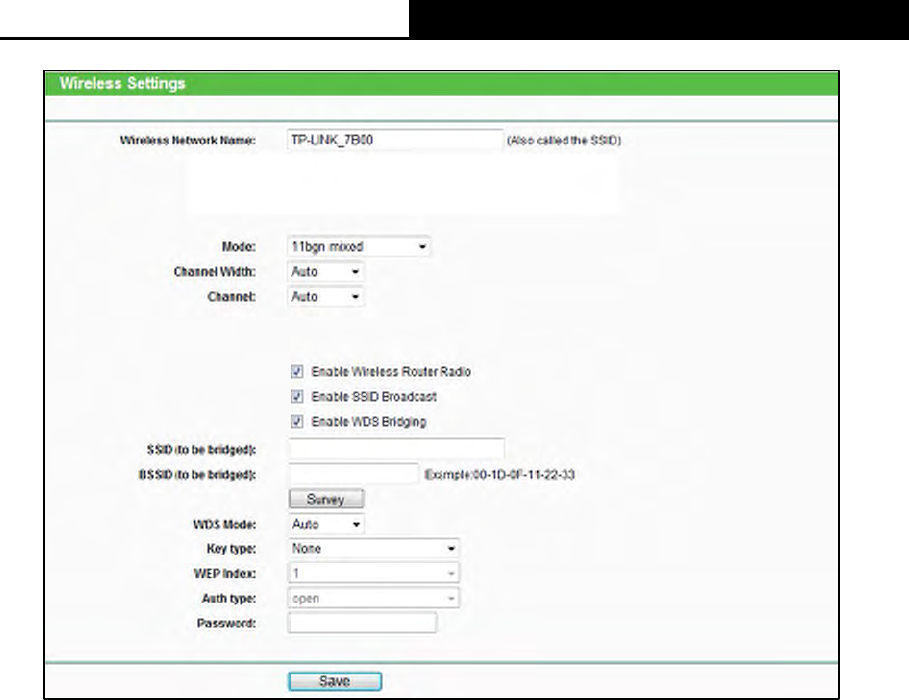The height and width of the screenshot is (700, 909).
Task: Open the Channel dropdown set to Auto
Action: (326, 296)
